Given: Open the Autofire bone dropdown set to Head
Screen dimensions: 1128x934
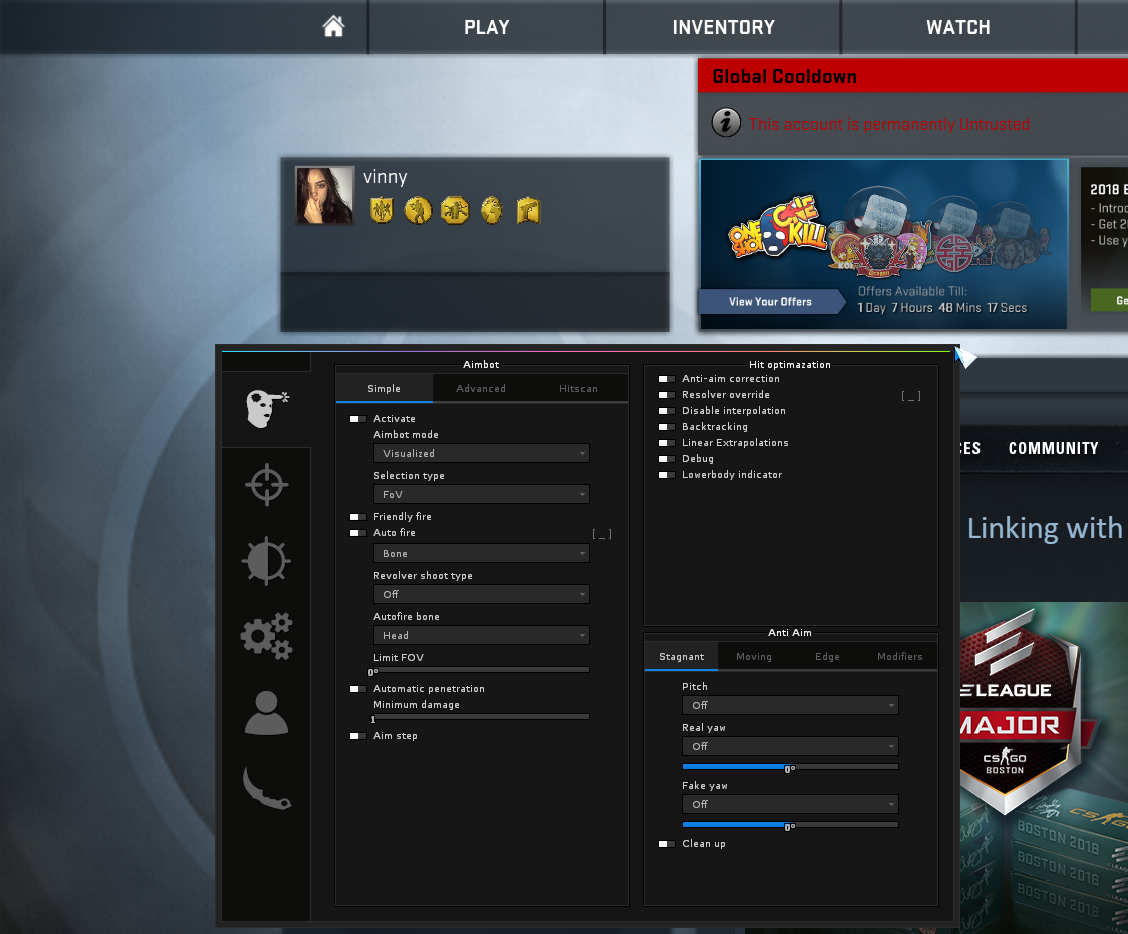Looking at the screenshot, I should coord(481,636).
